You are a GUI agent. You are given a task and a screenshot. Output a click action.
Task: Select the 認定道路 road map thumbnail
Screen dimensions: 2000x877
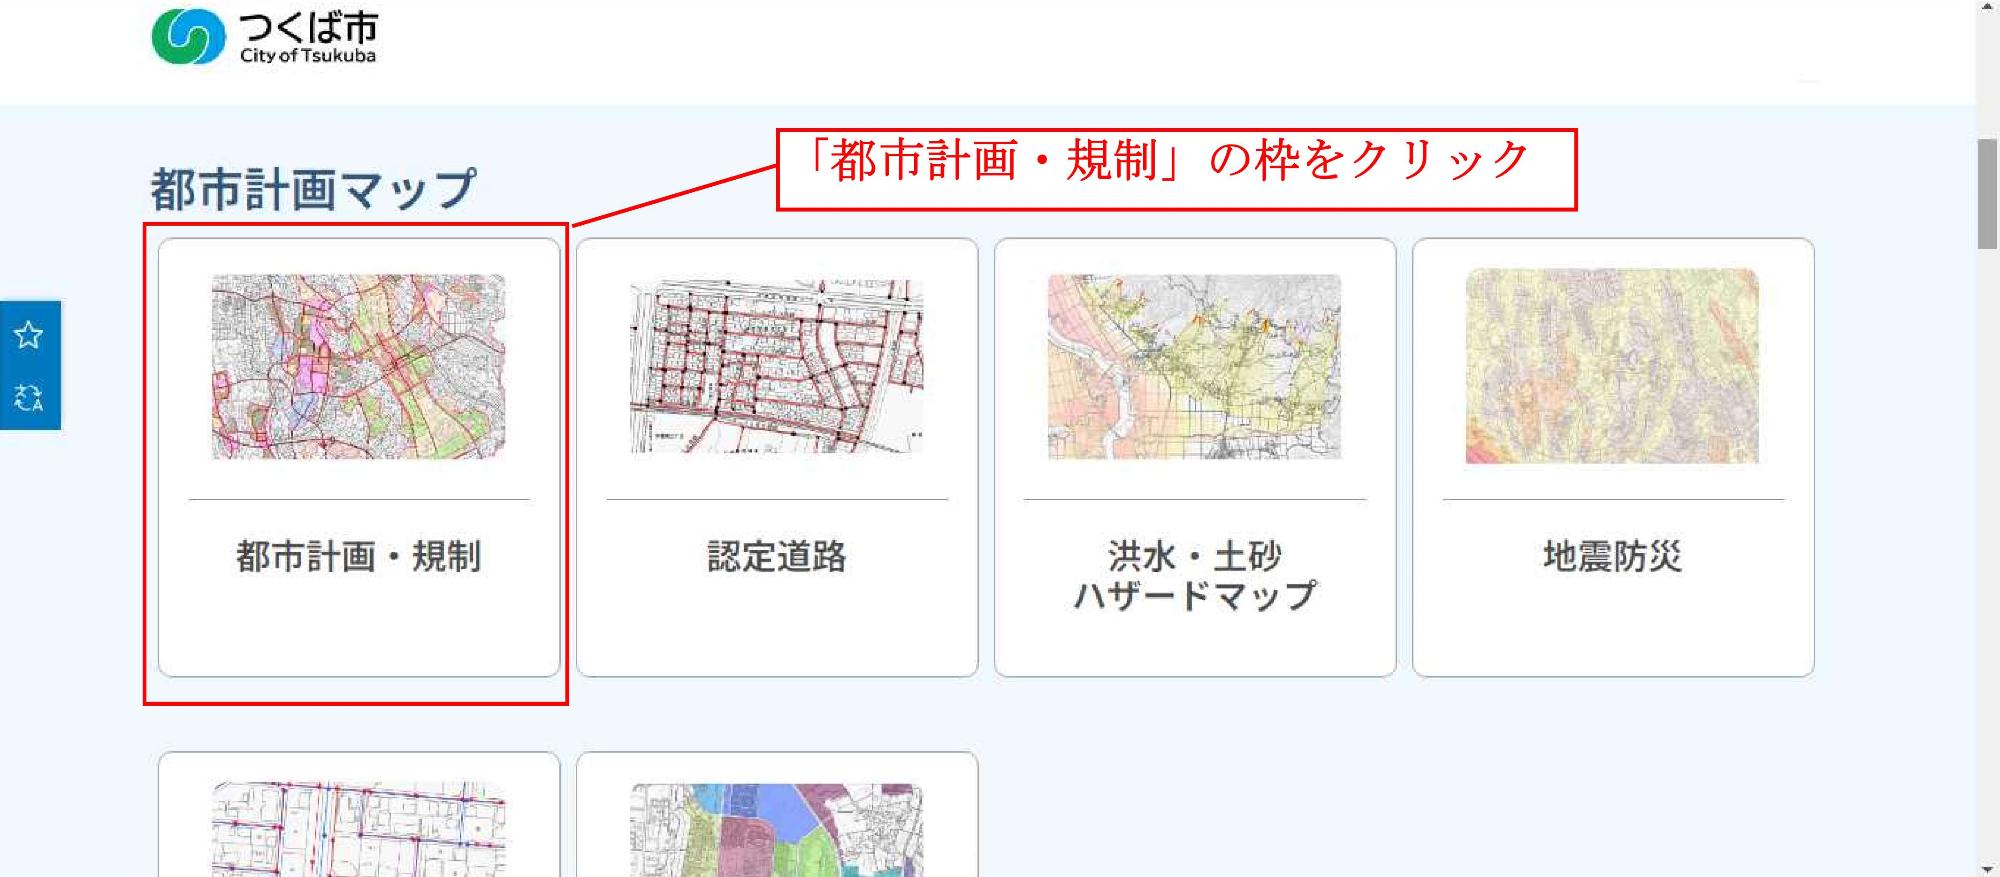coord(776,366)
